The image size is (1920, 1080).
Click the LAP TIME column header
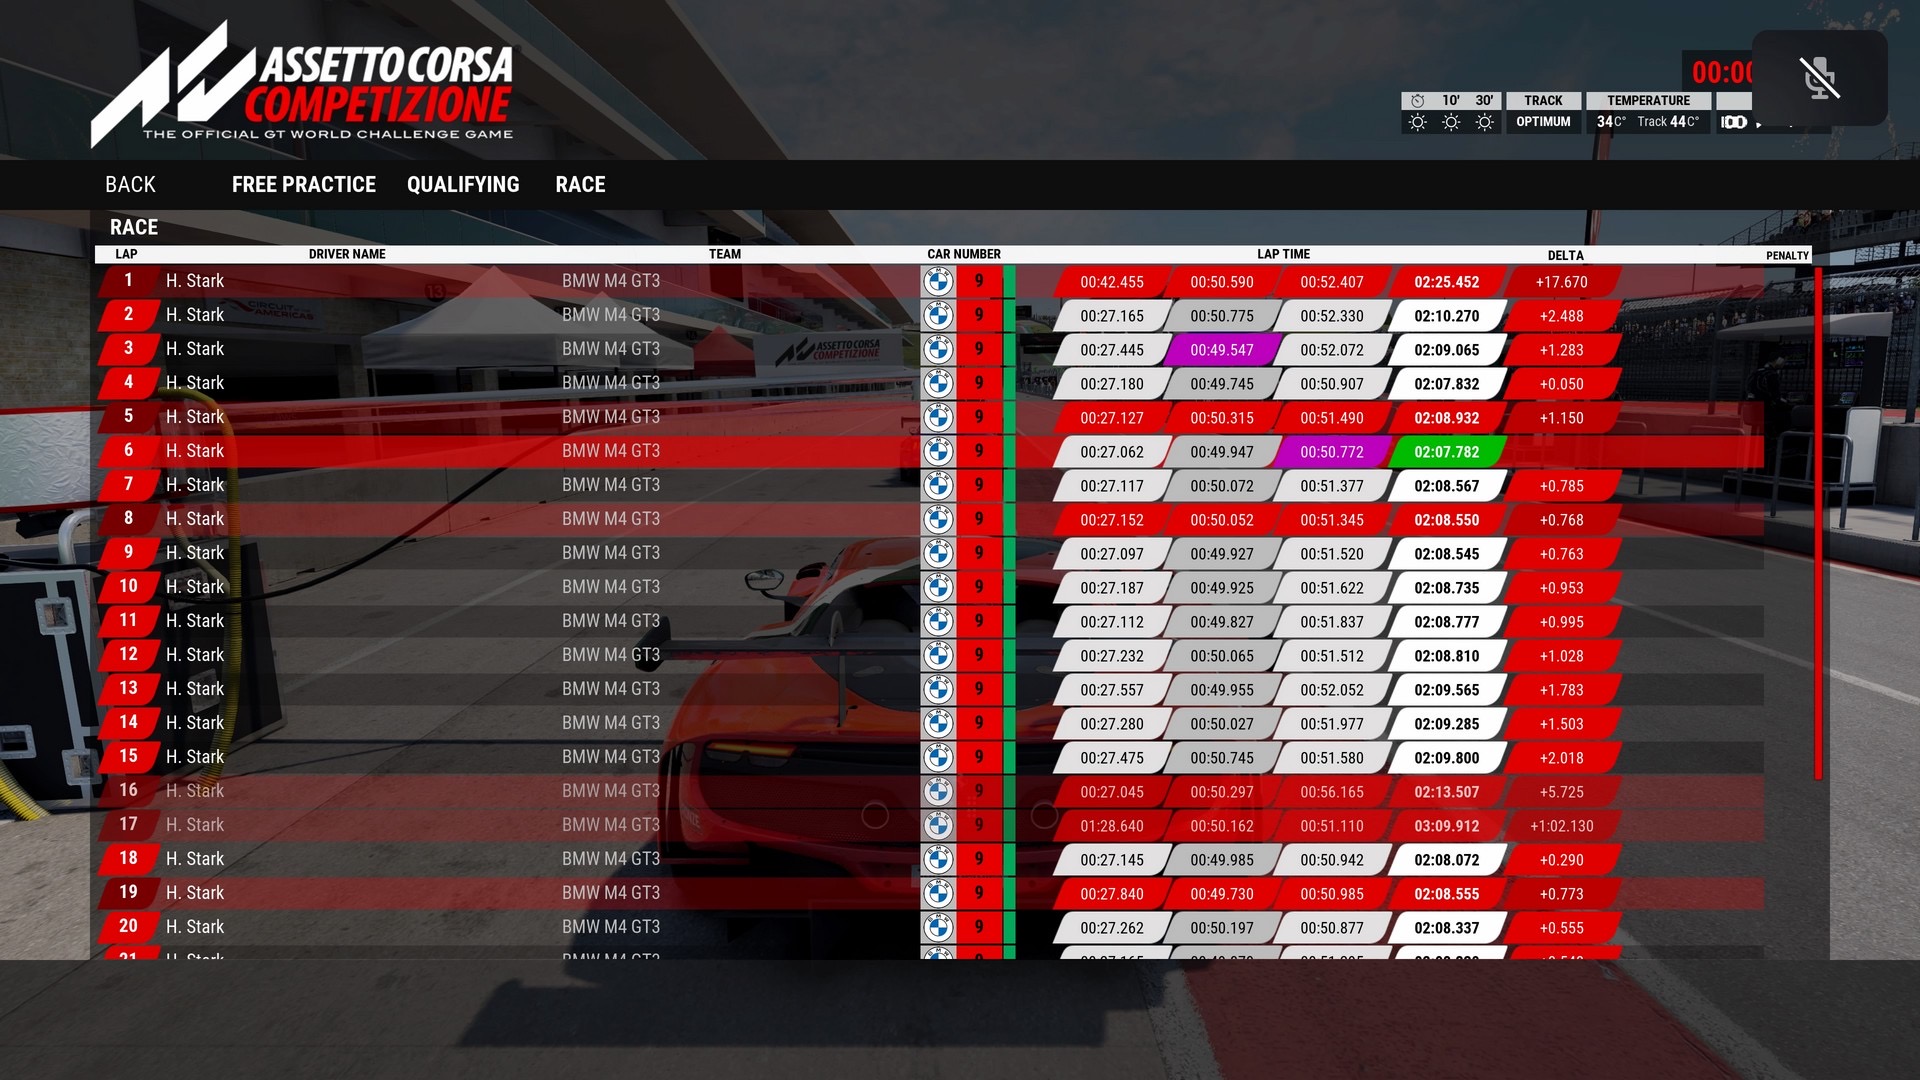[1283, 254]
